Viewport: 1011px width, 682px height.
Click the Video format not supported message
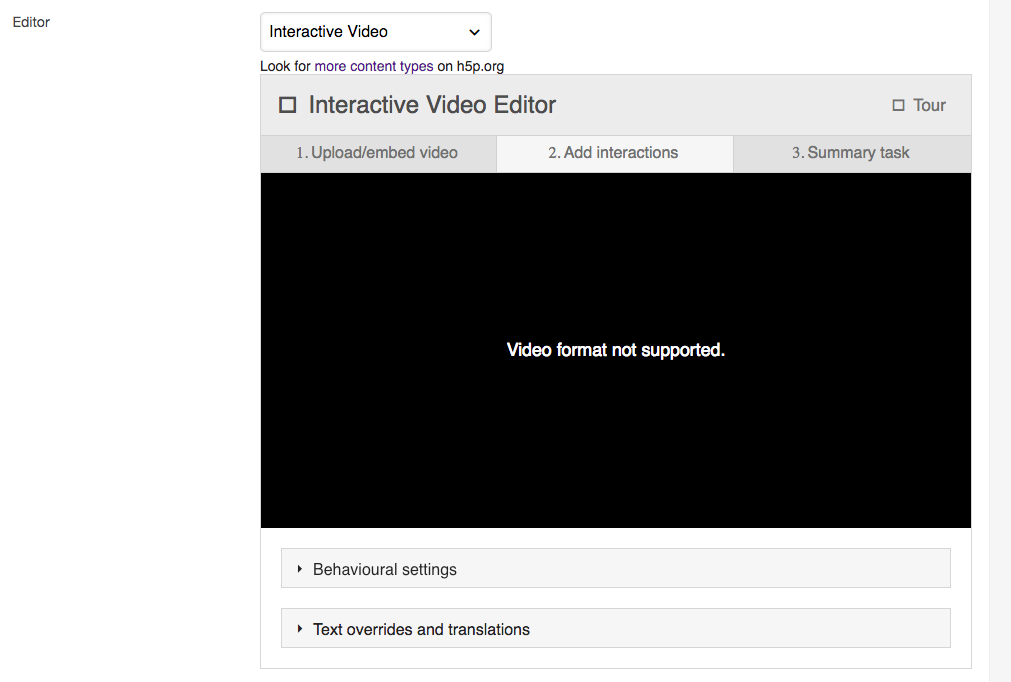tap(616, 350)
